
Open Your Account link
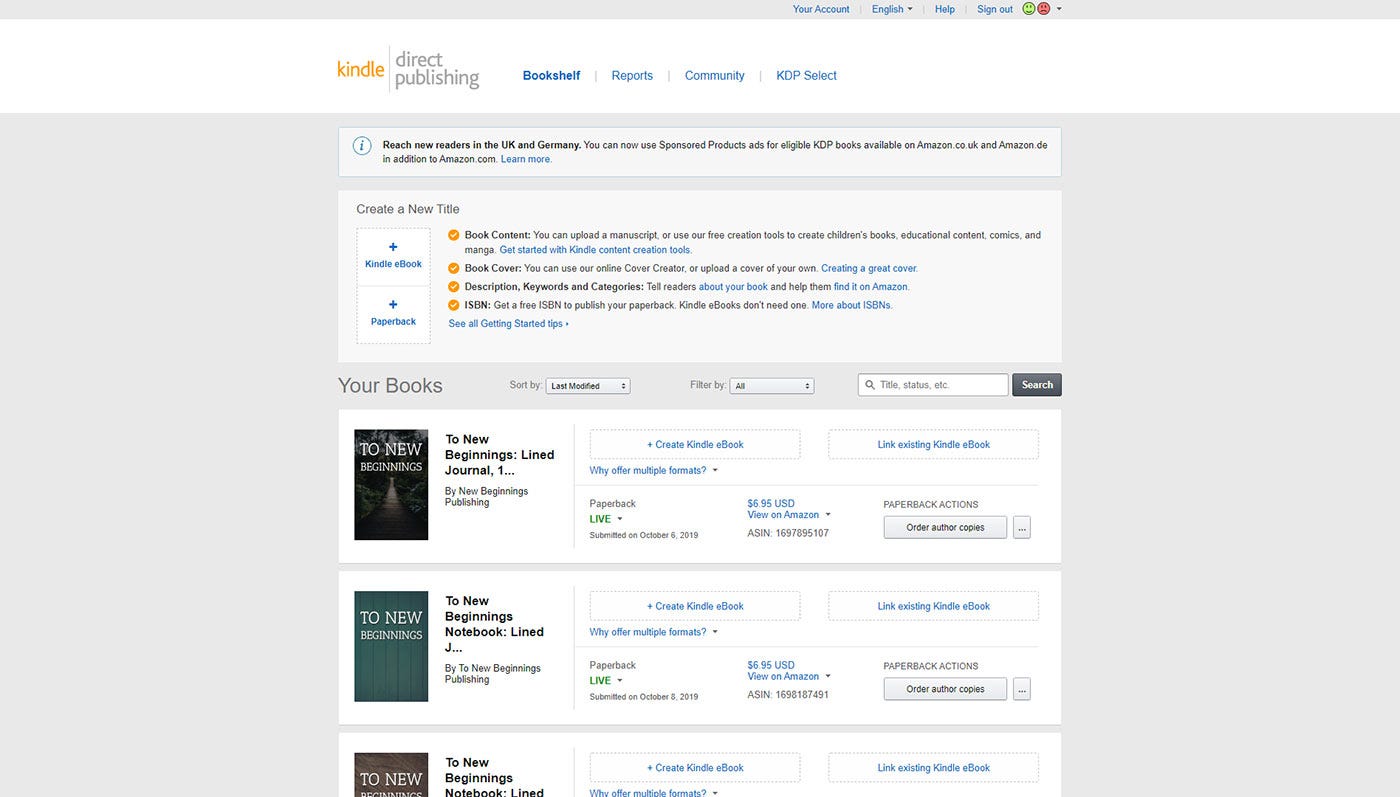pyautogui.click(x=821, y=9)
